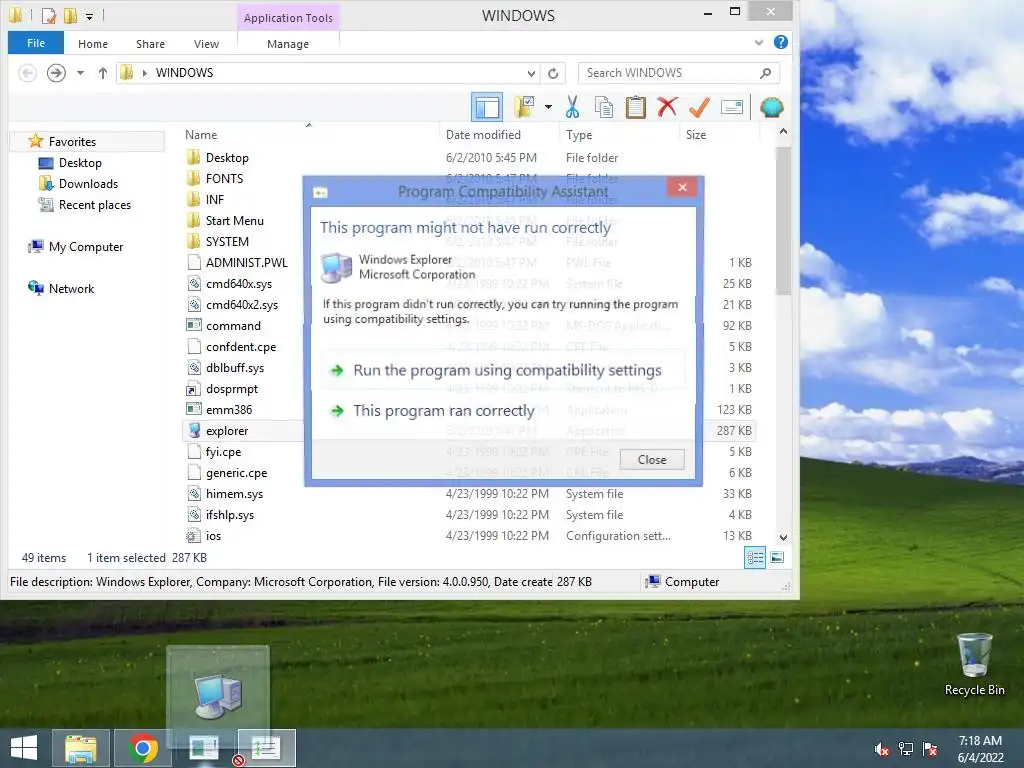Sort by the Size column header
1024x768 pixels.
coord(696,135)
